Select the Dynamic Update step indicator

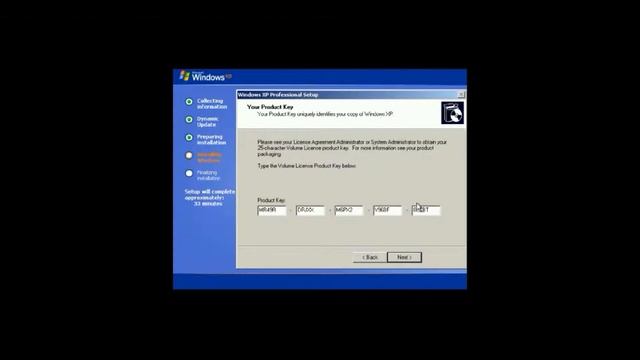point(189,120)
